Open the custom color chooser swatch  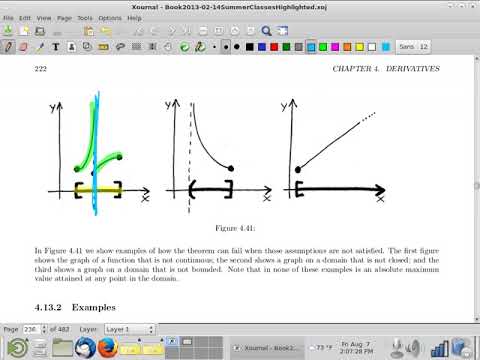coord(386,47)
